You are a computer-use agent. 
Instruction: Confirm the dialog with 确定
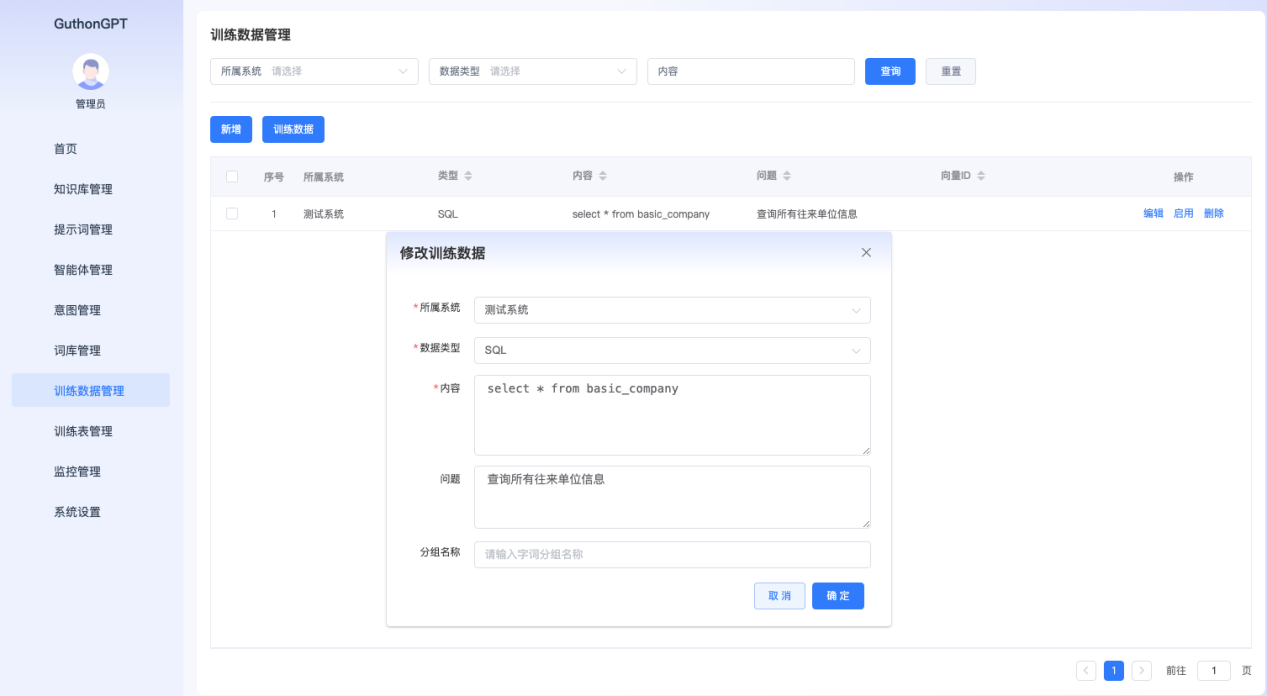[x=837, y=595]
